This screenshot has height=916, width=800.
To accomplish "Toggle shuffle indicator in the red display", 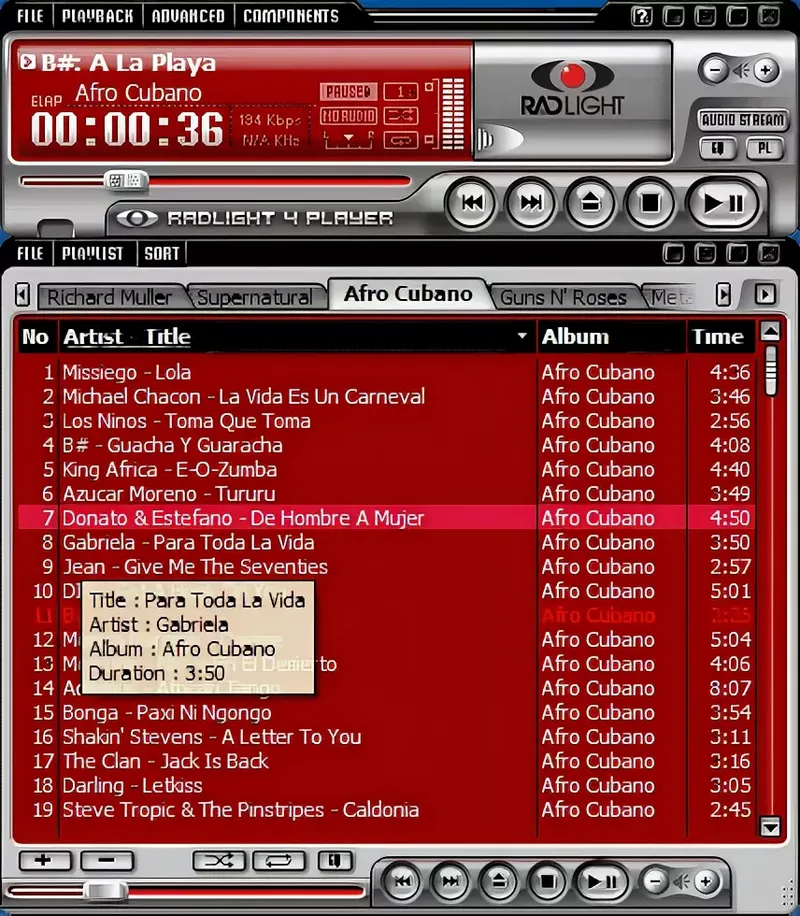I will point(401,116).
